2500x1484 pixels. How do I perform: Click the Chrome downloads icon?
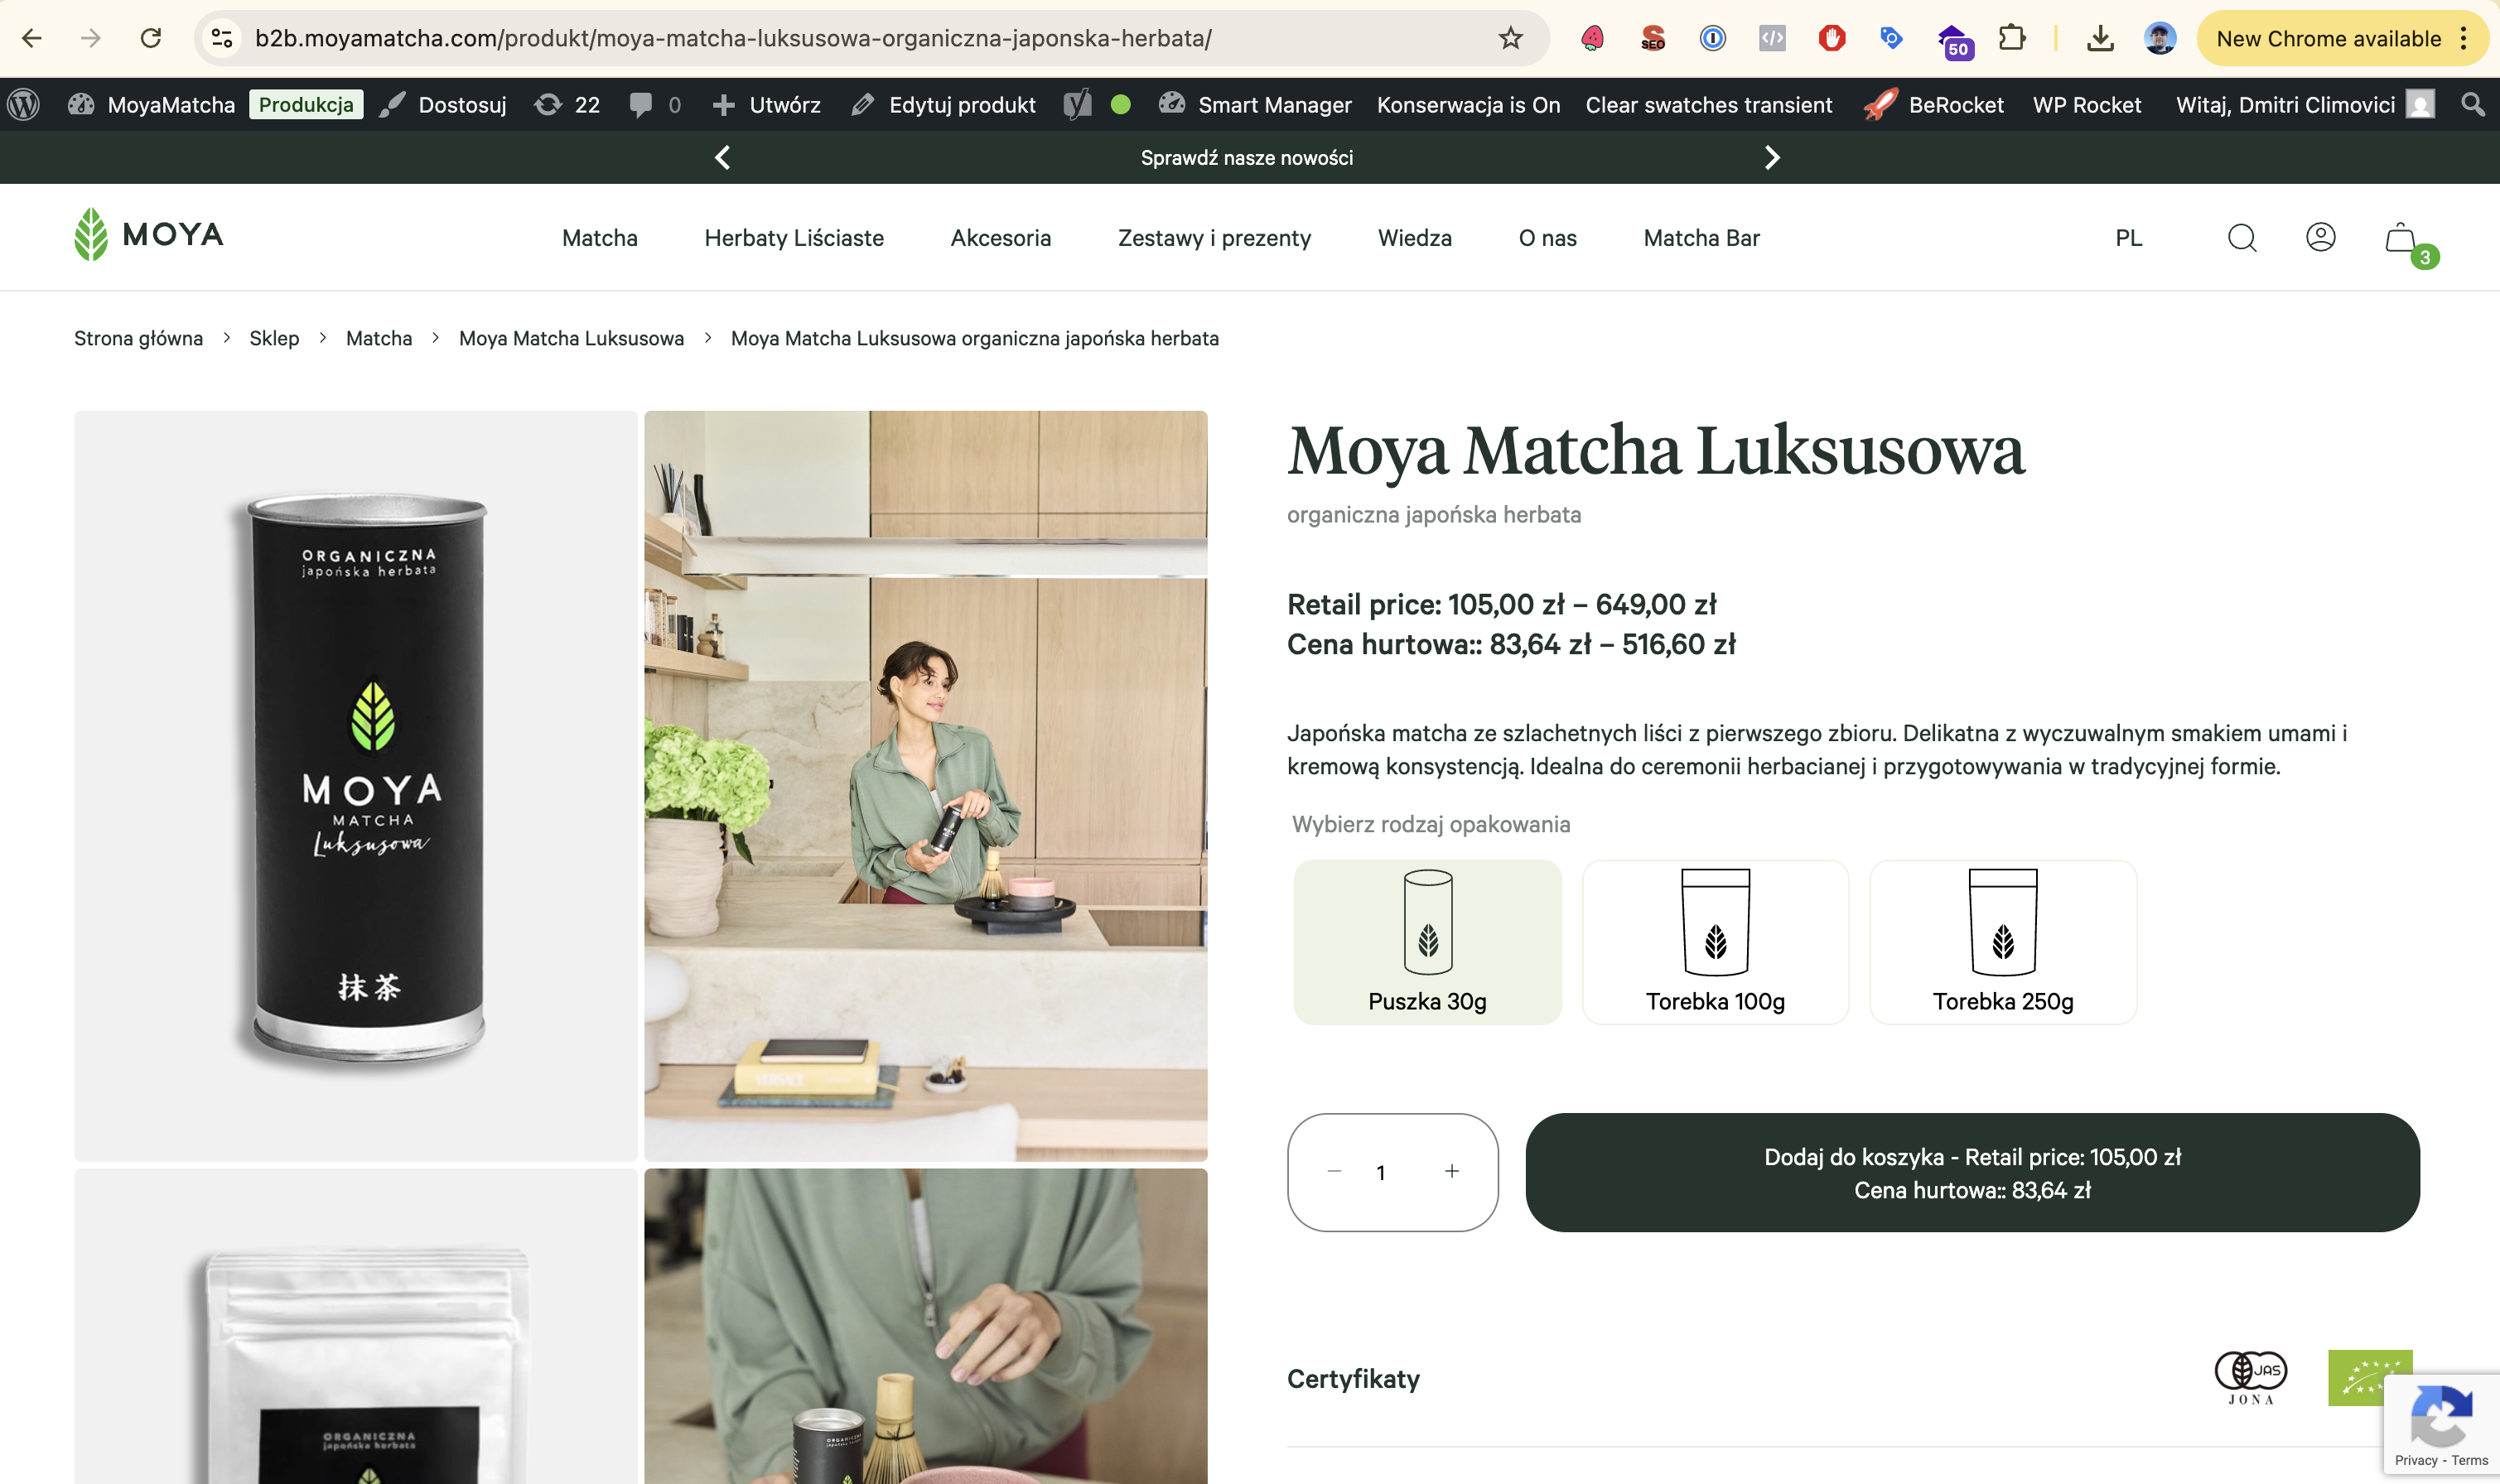(x=2100, y=39)
